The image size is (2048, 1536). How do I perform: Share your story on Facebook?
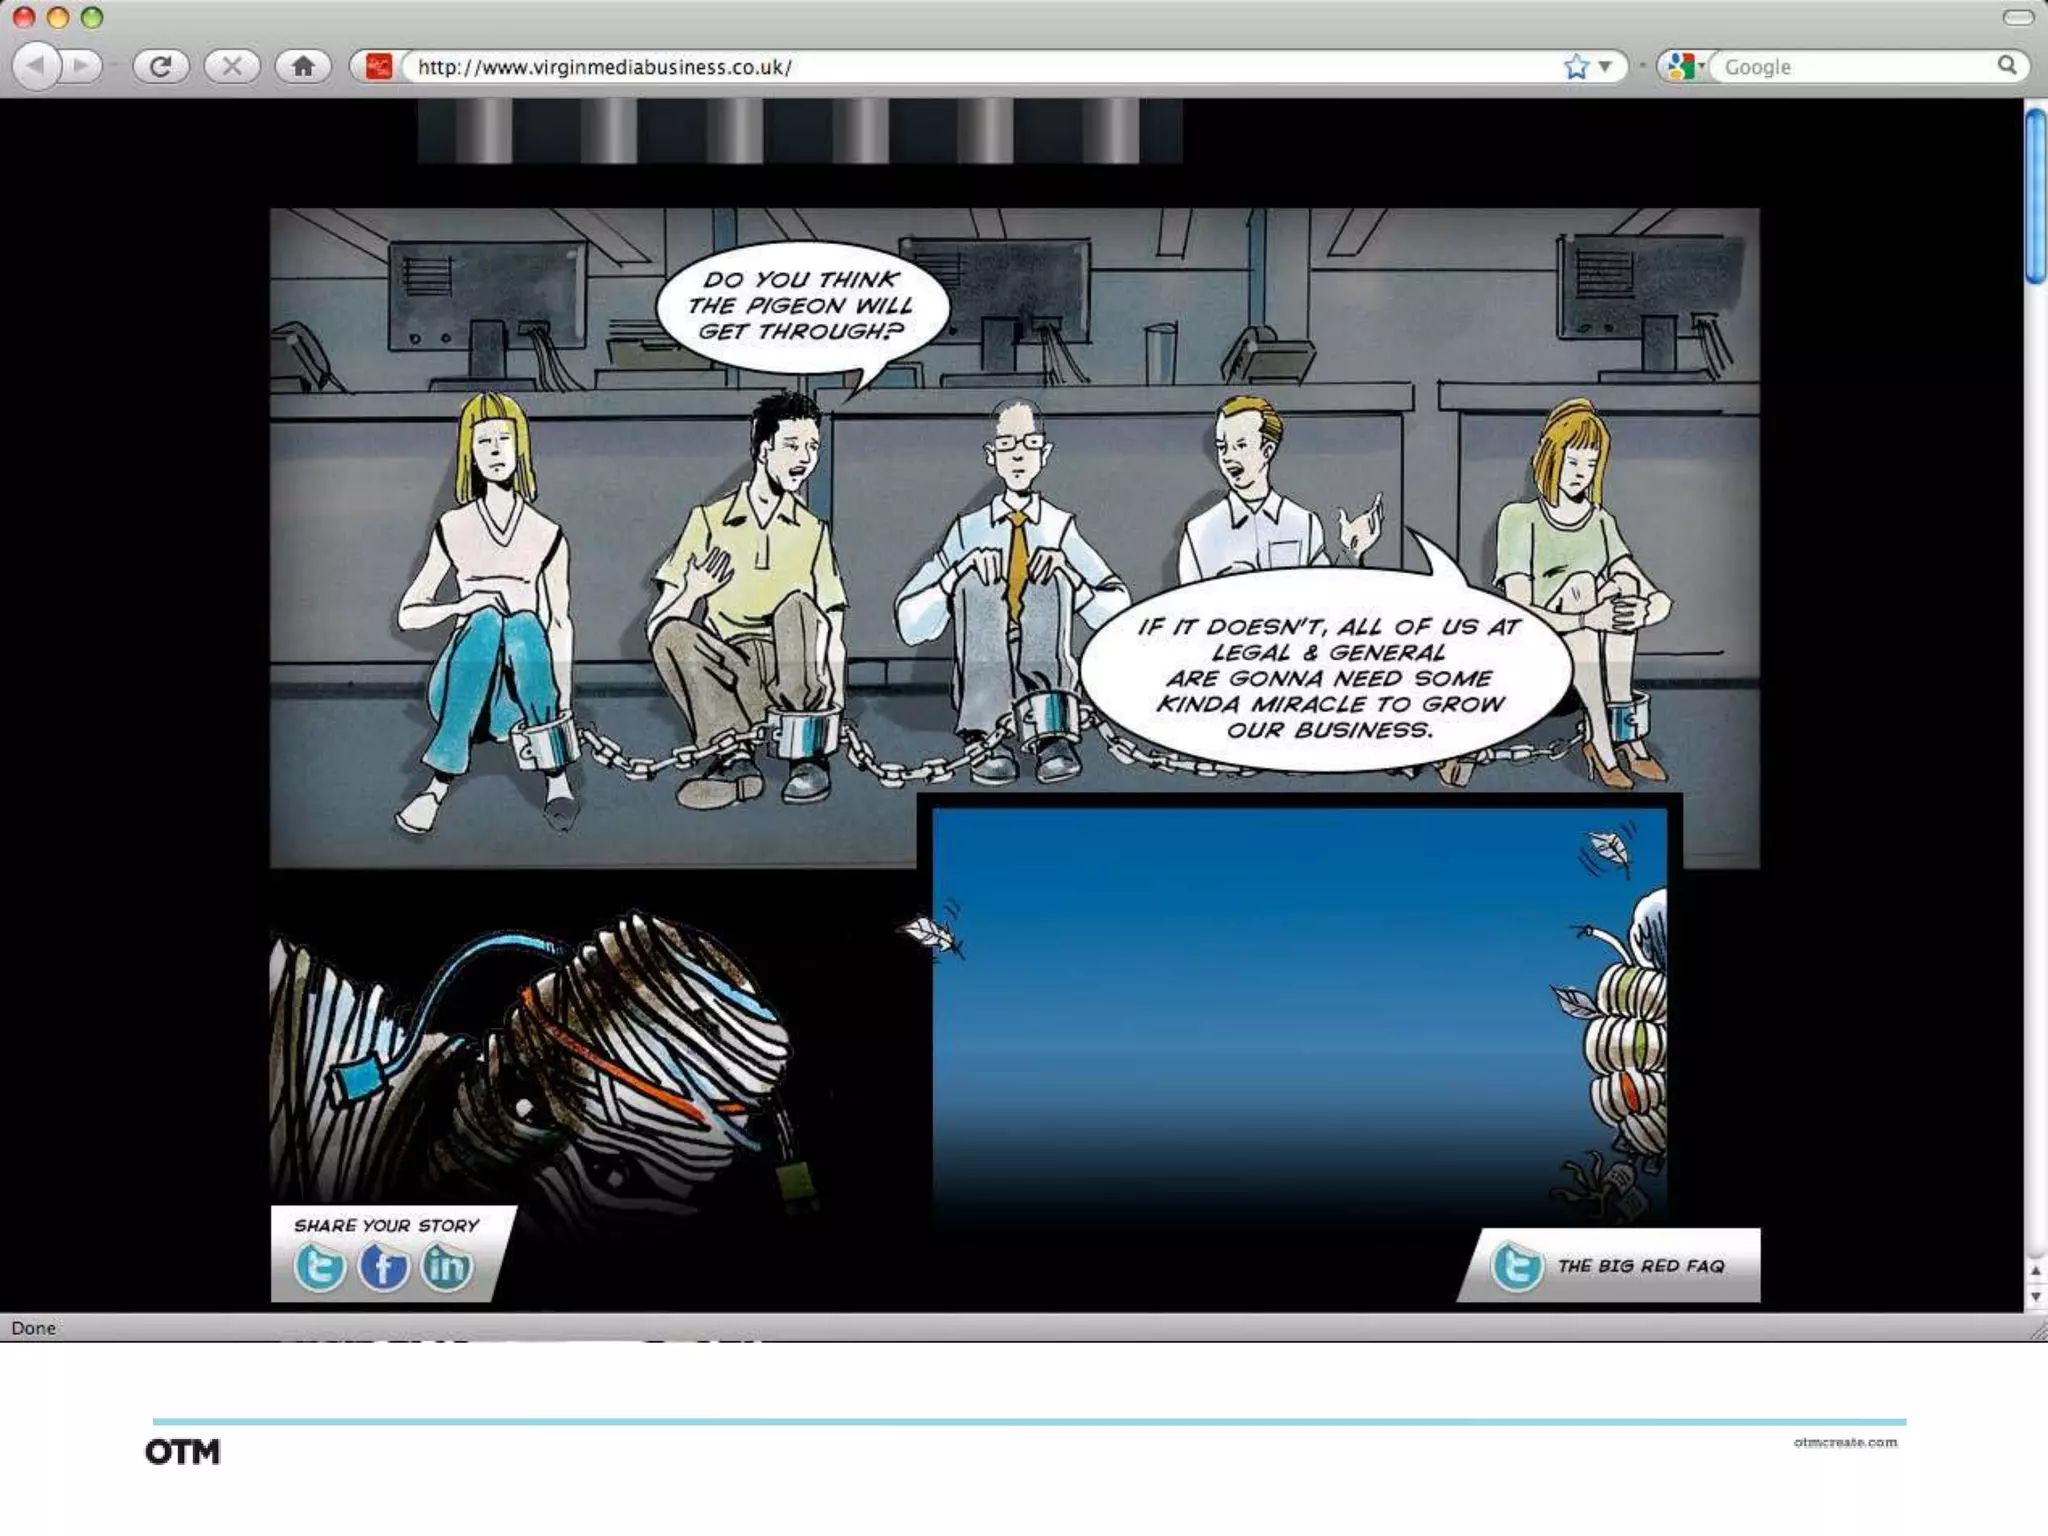coord(383,1268)
